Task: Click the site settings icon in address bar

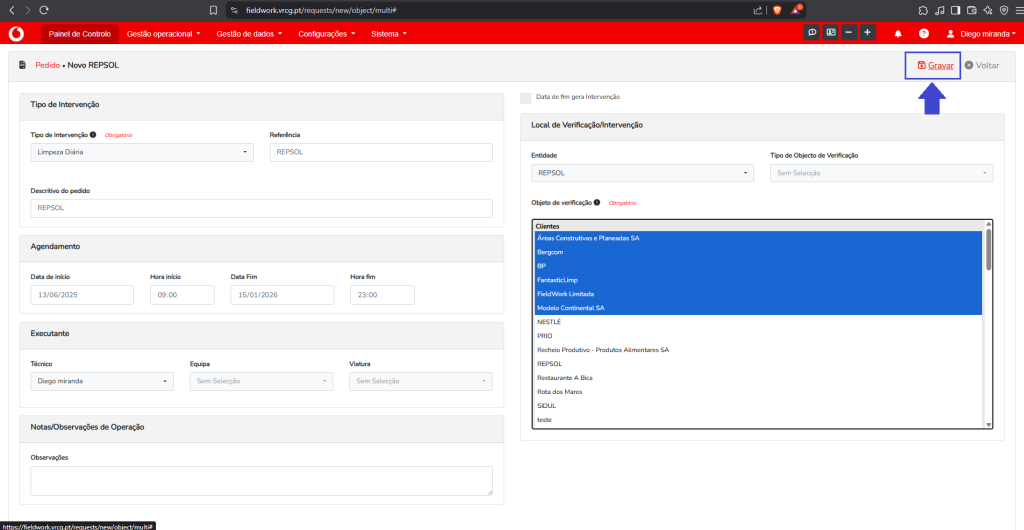Action: [234, 10]
